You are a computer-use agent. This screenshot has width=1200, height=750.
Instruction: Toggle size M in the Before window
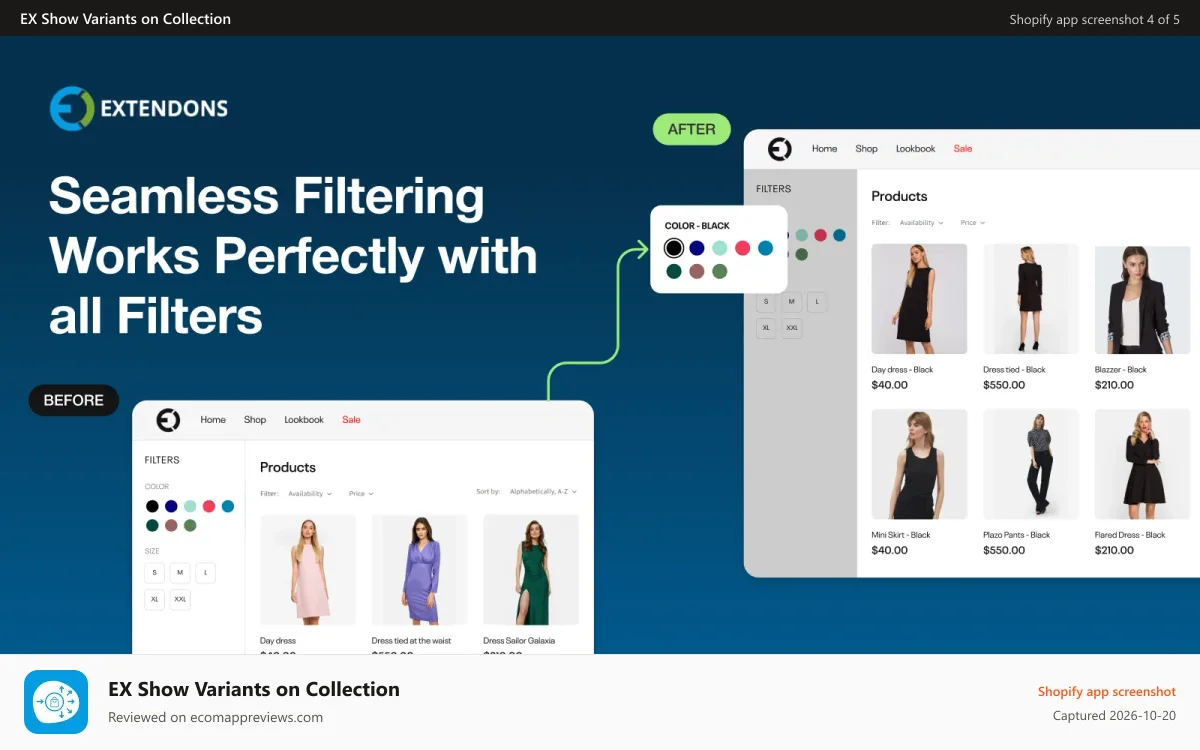[x=180, y=573]
